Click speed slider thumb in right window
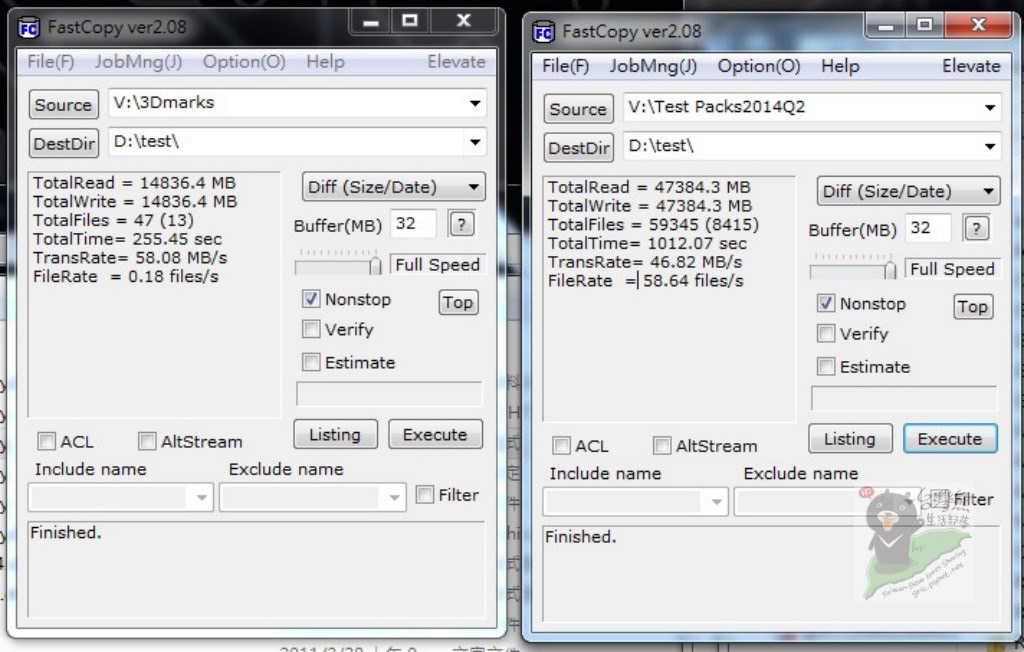Image resolution: width=1024 pixels, height=652 pixels. [890, 269]
